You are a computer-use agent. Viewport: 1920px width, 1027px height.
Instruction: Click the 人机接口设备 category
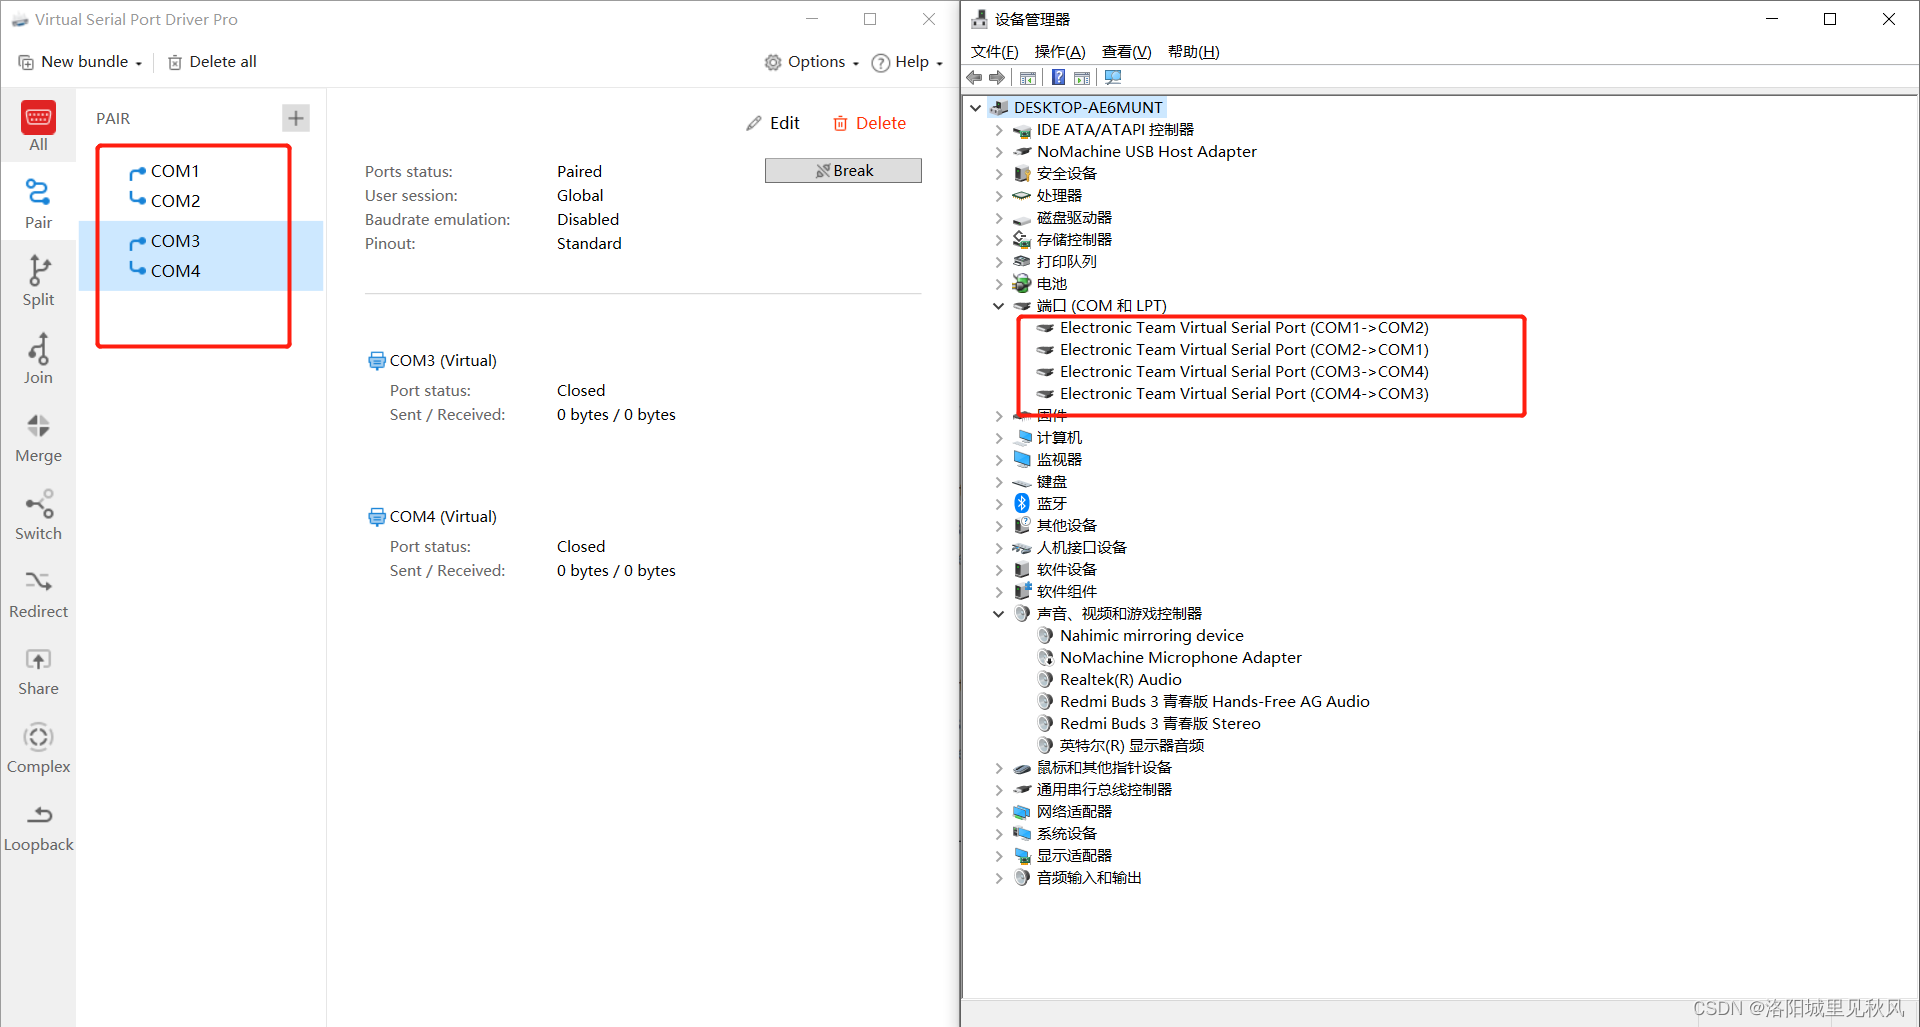(x=1081, y=548)
